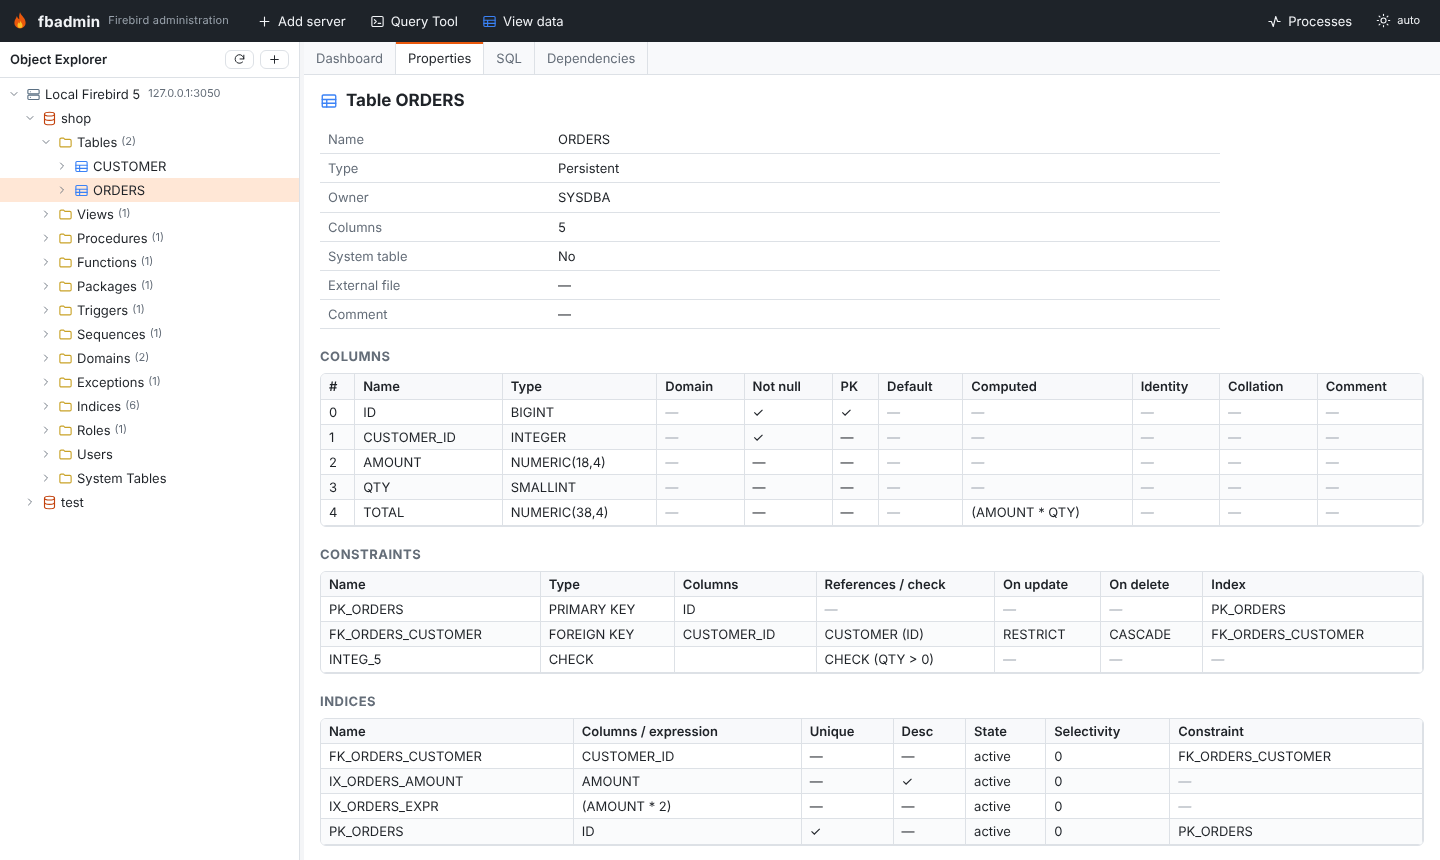This screenshot has width=1440, height=860.
Task: Click the table icon next to ORDERS in tree
Action: (81, 190)
